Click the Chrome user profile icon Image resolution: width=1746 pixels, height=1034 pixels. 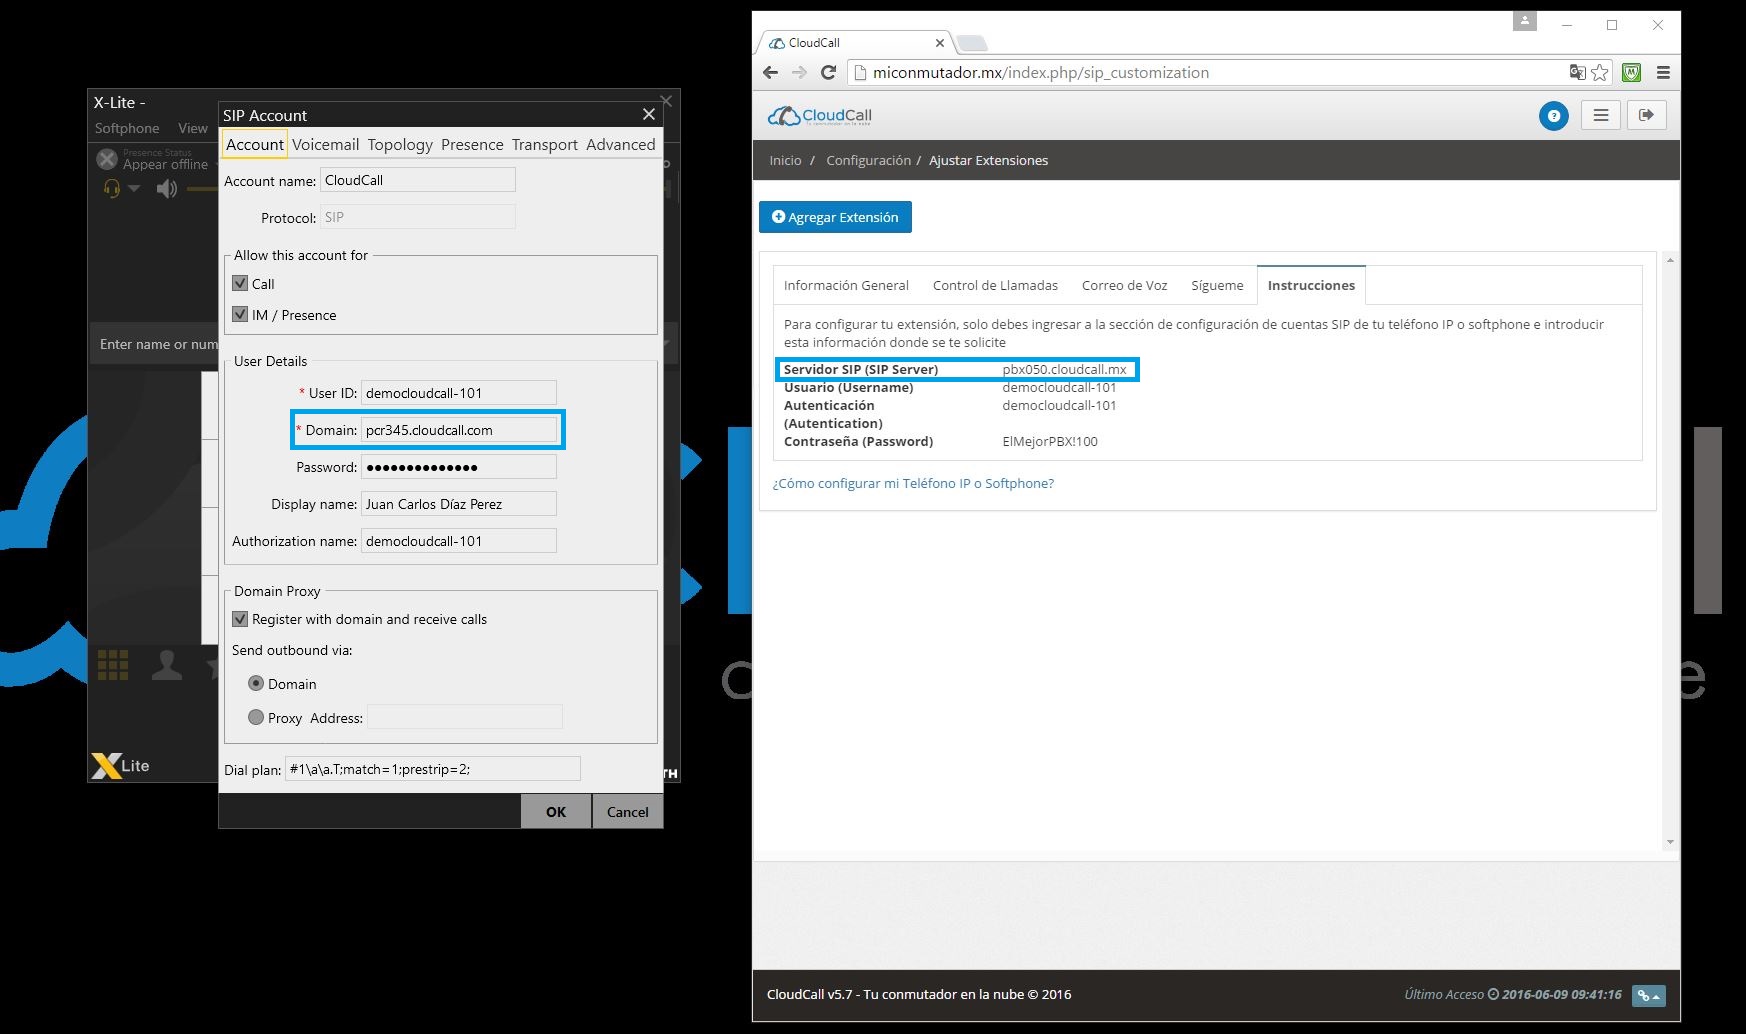point(1524,21)
